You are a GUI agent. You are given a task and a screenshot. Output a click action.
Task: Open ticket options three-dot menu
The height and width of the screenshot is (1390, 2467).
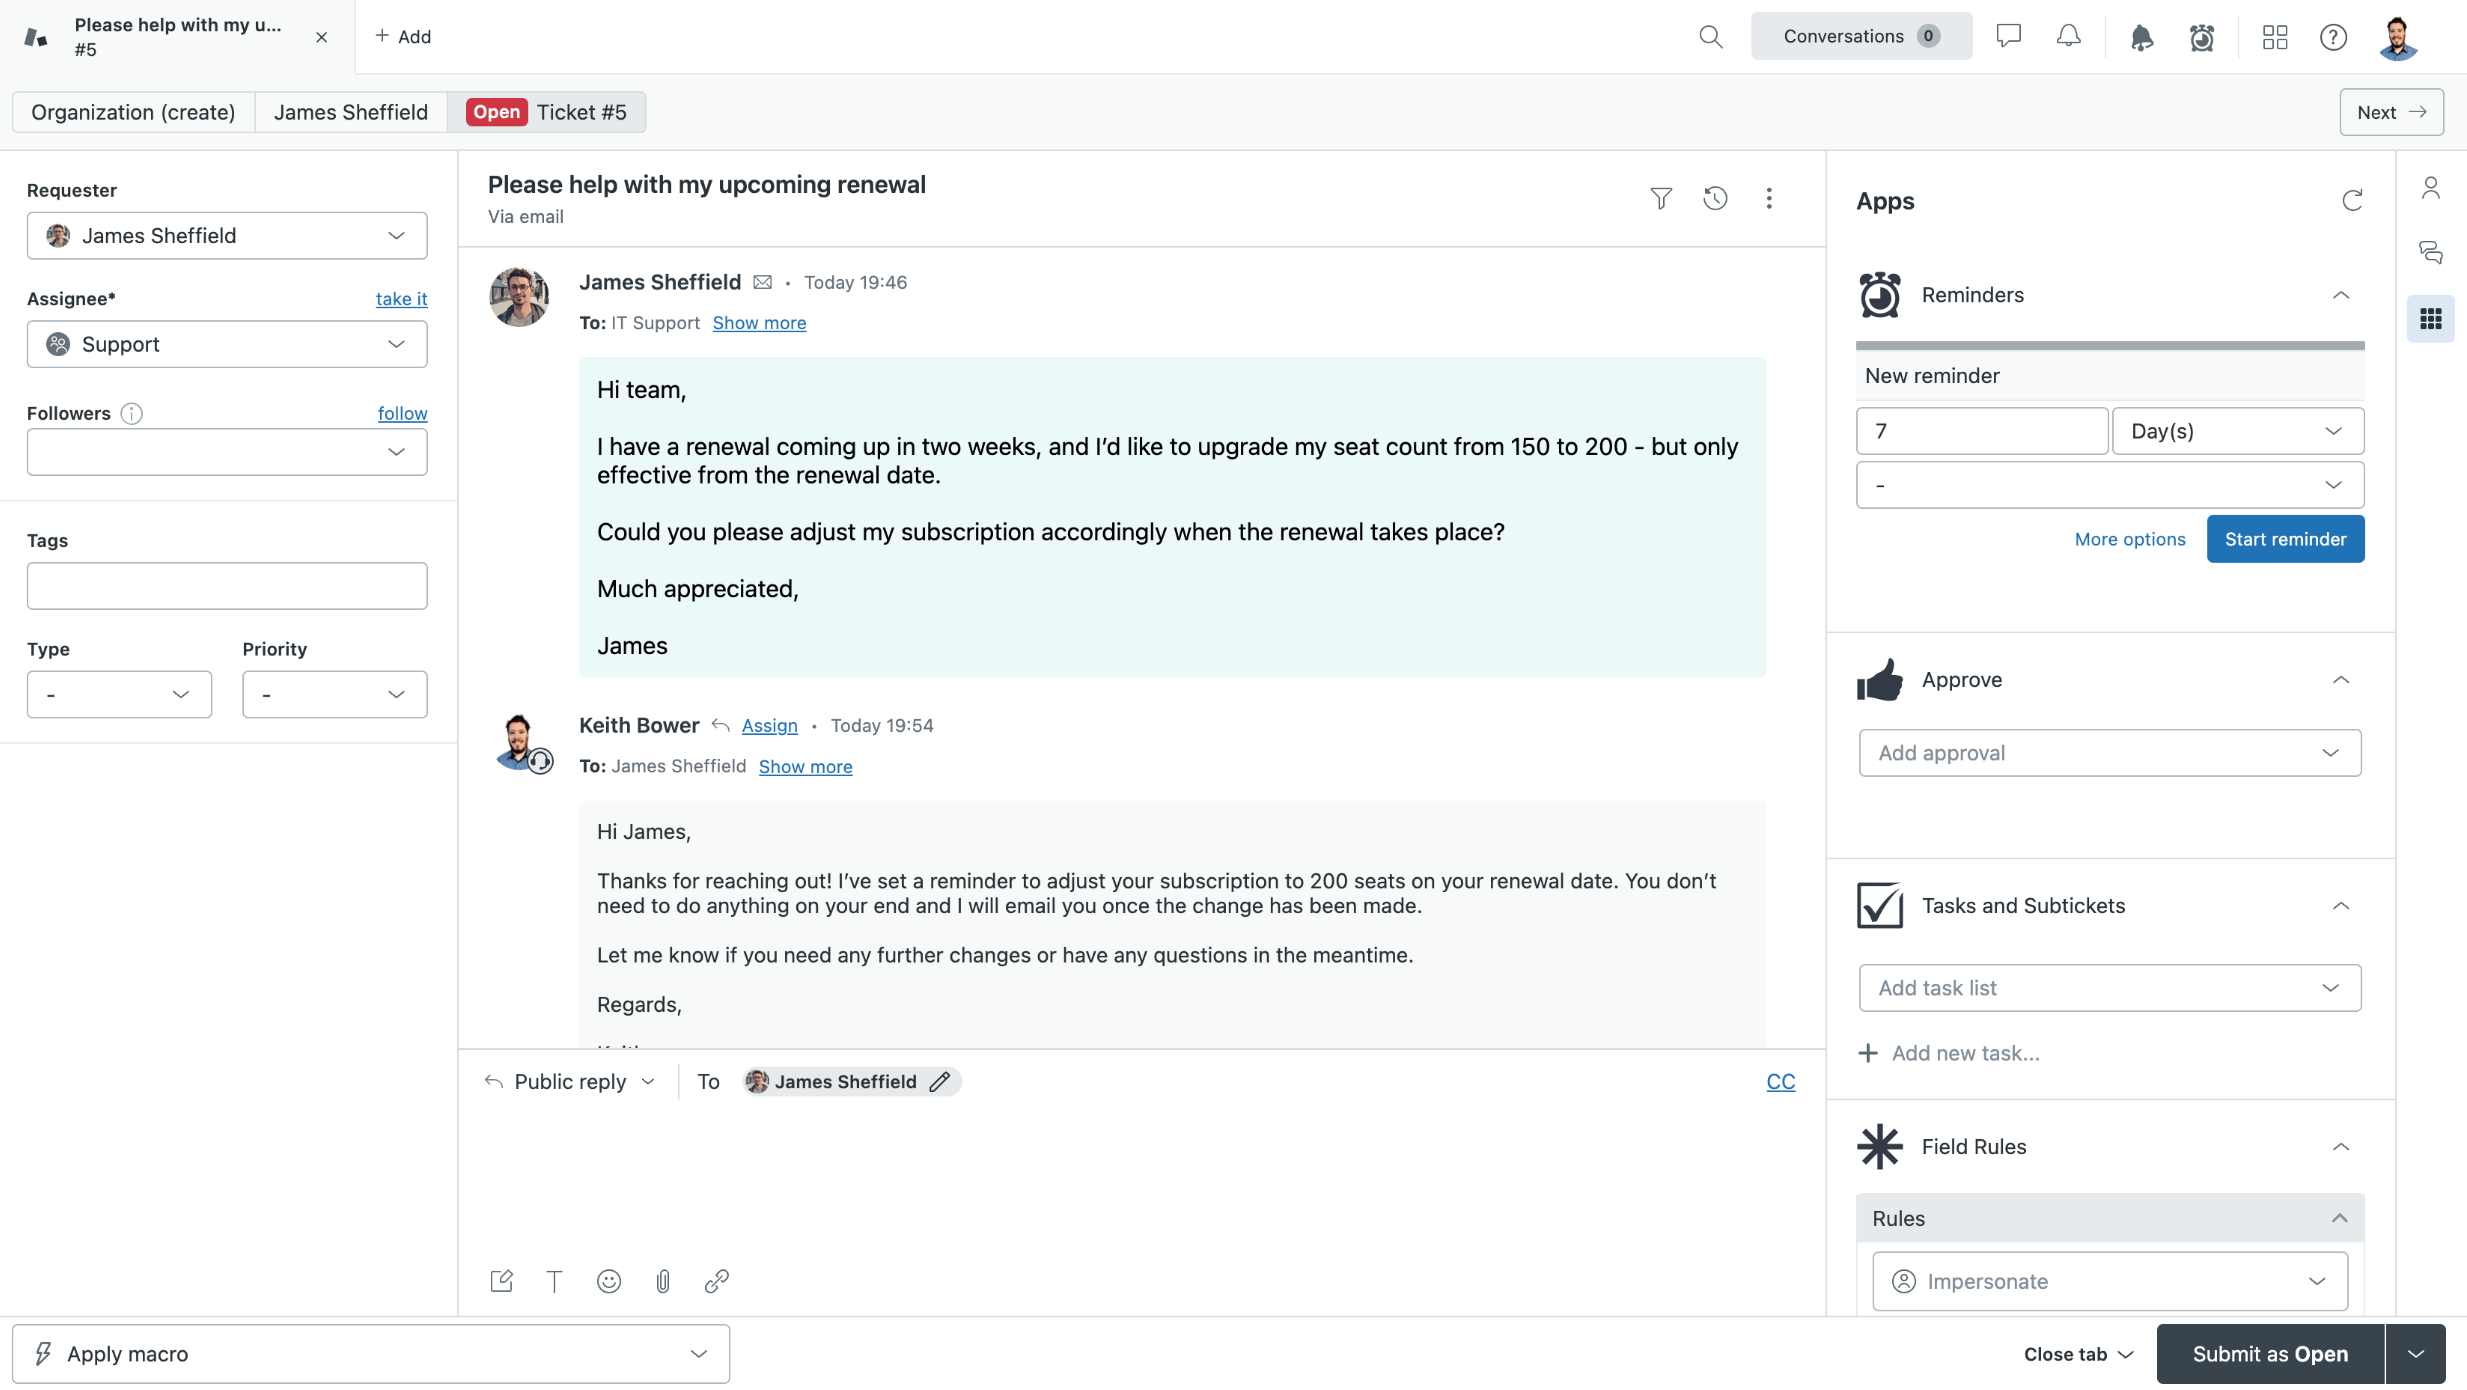click(x=1769, y=198)
